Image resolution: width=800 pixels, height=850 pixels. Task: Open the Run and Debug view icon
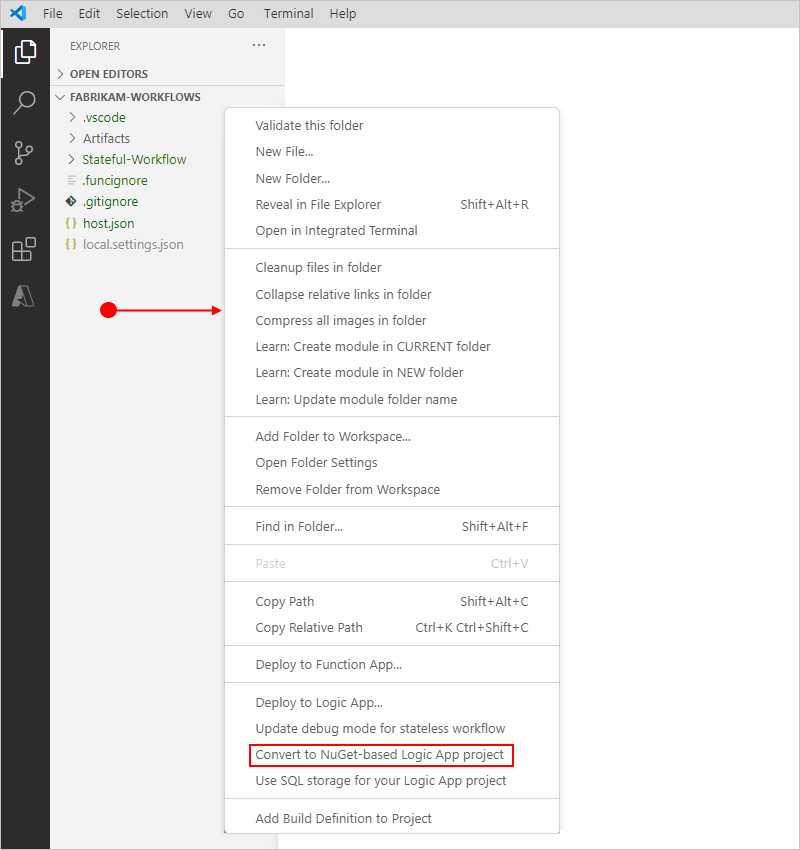coord(23,200)
